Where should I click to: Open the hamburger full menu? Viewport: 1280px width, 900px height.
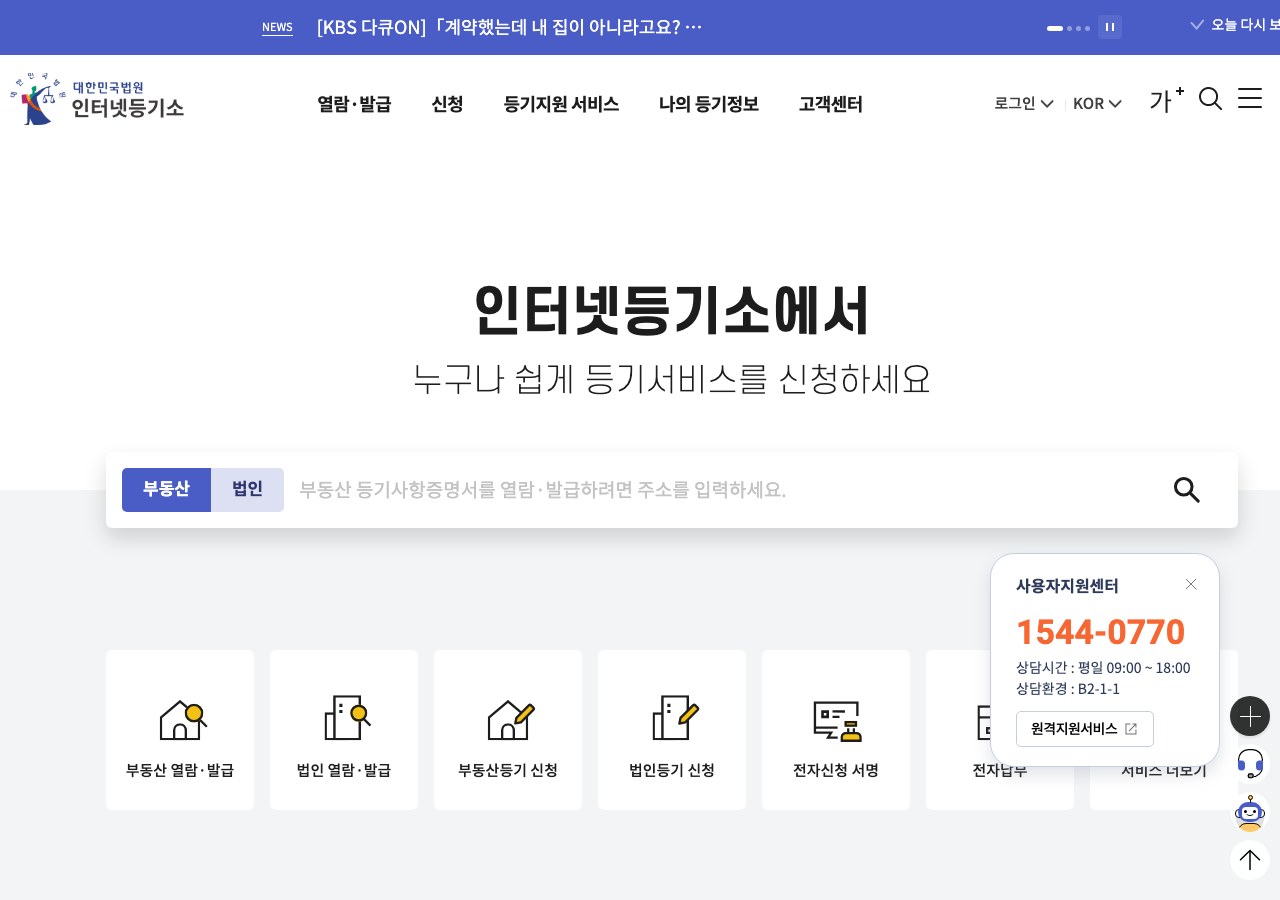click(x=1250, y=98)
